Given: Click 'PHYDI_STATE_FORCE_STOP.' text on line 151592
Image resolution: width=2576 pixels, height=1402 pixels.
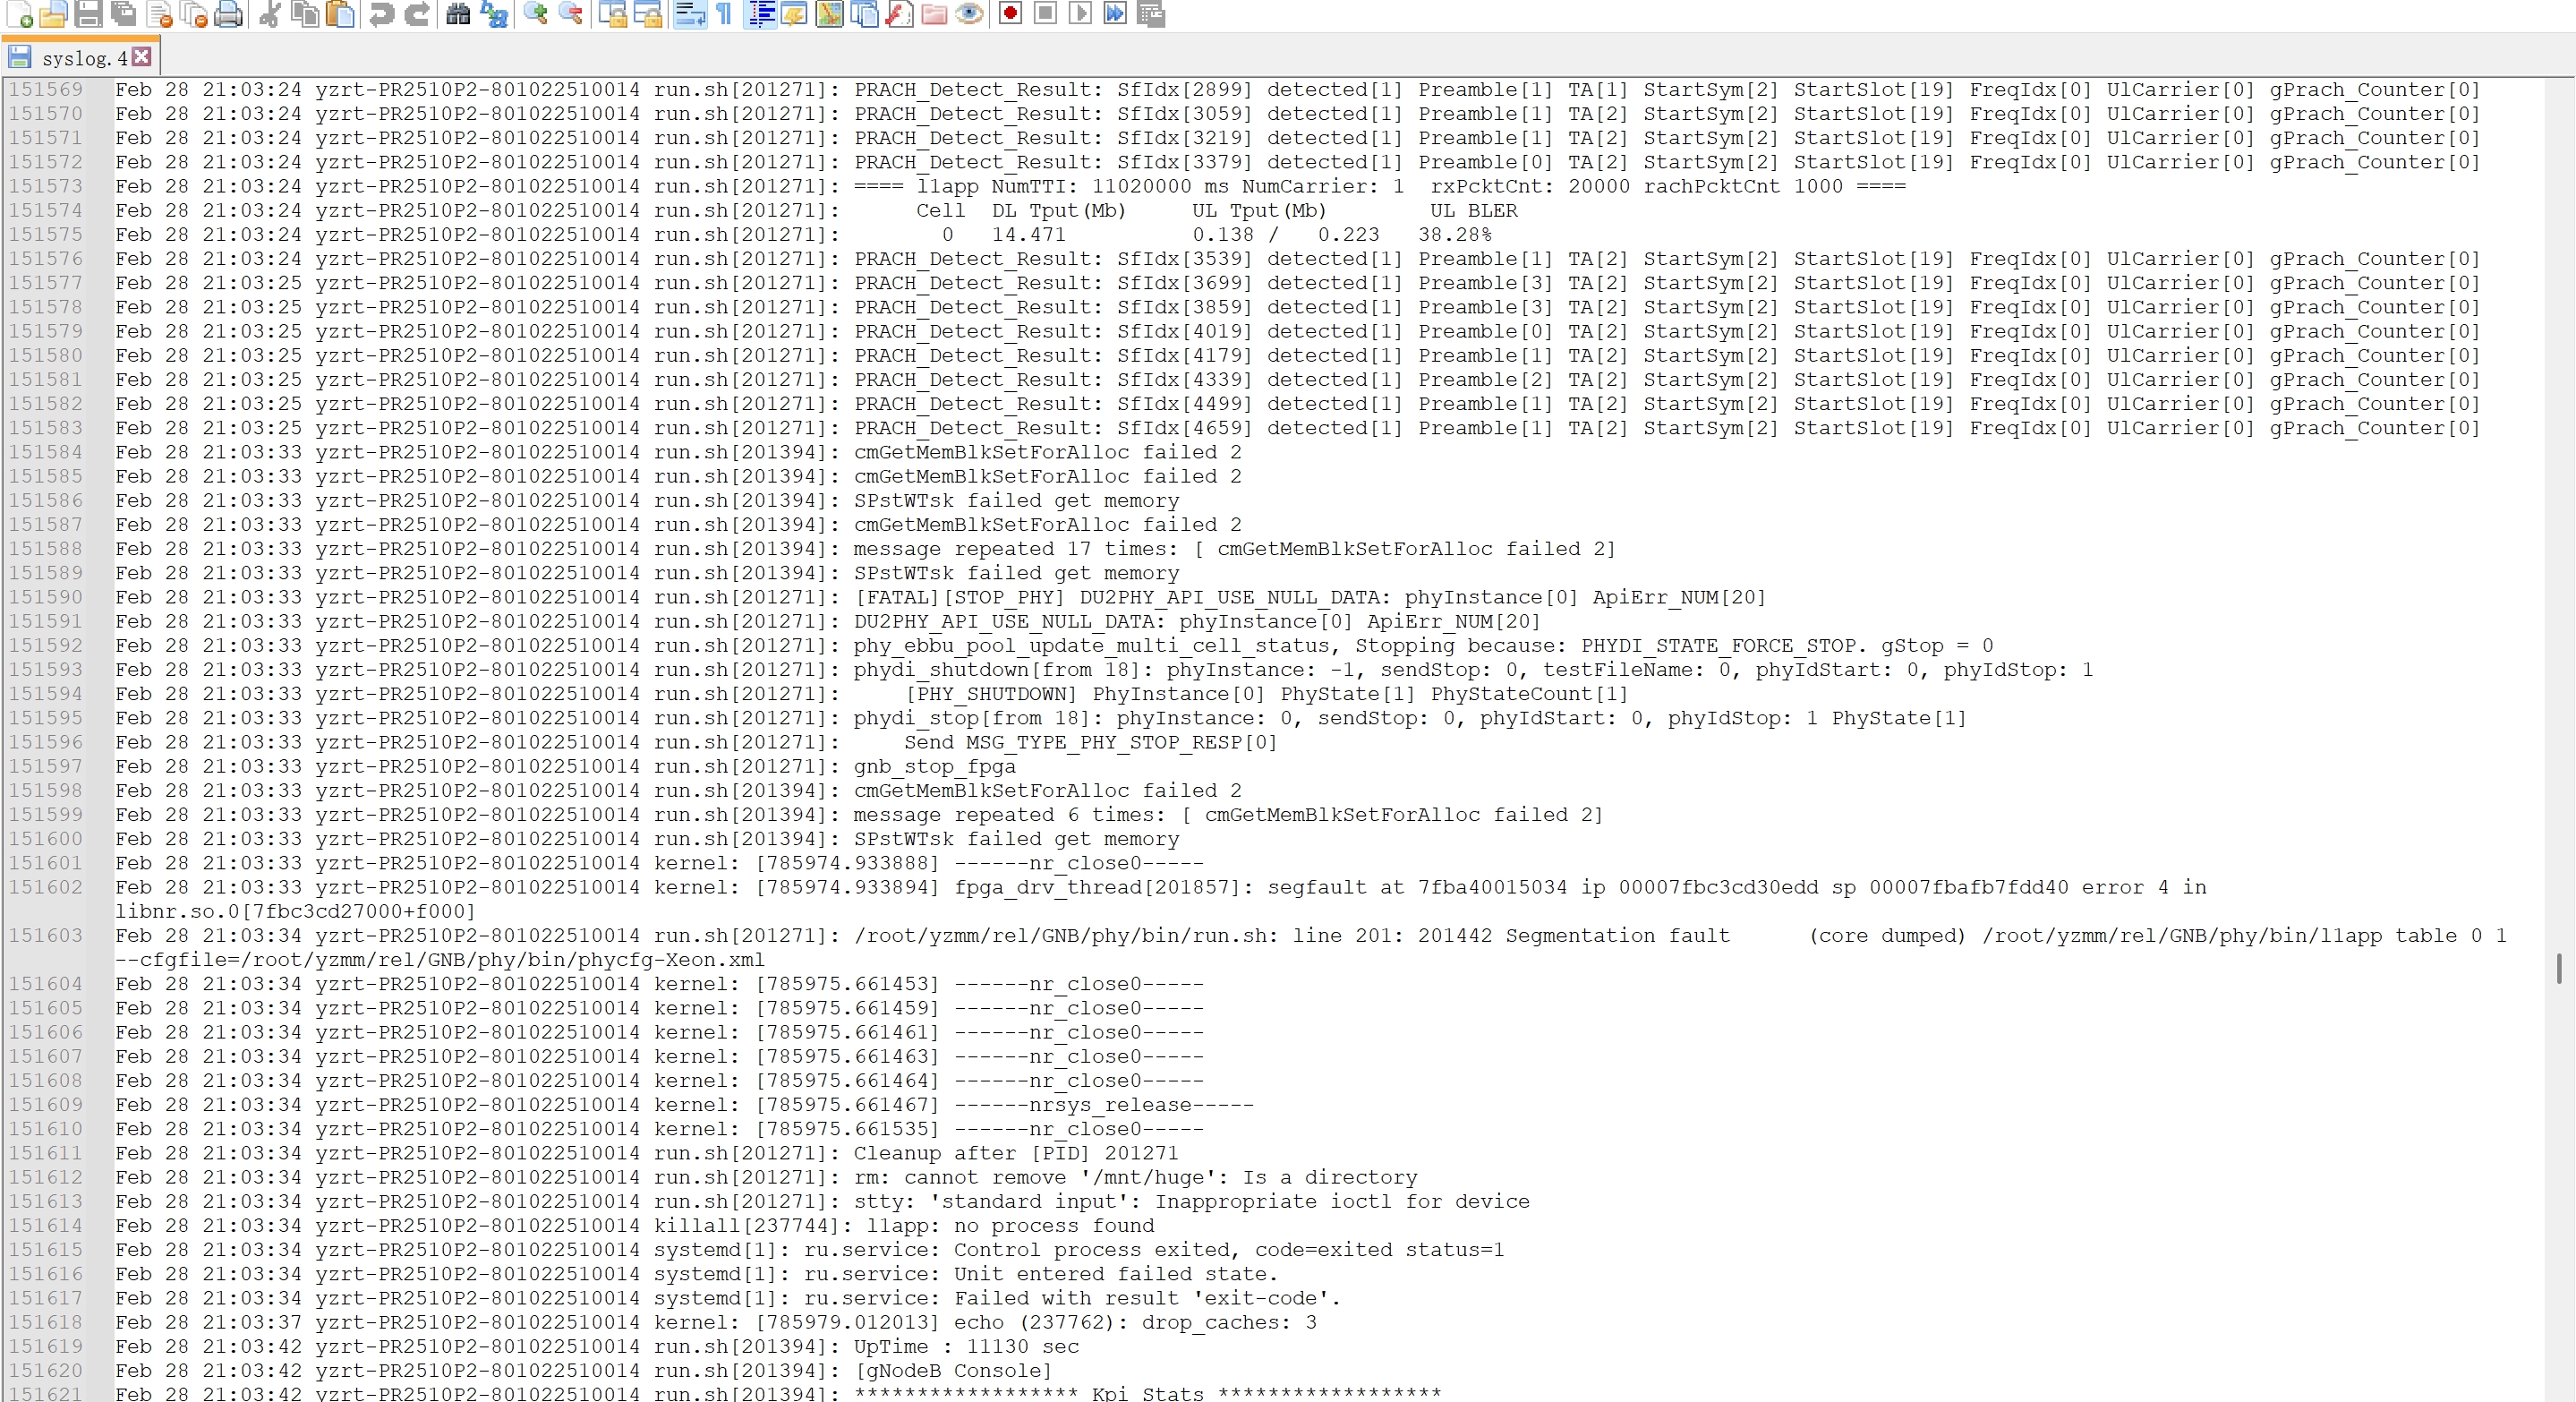Looking at the screenshot, I should [x=1724, y=645].
